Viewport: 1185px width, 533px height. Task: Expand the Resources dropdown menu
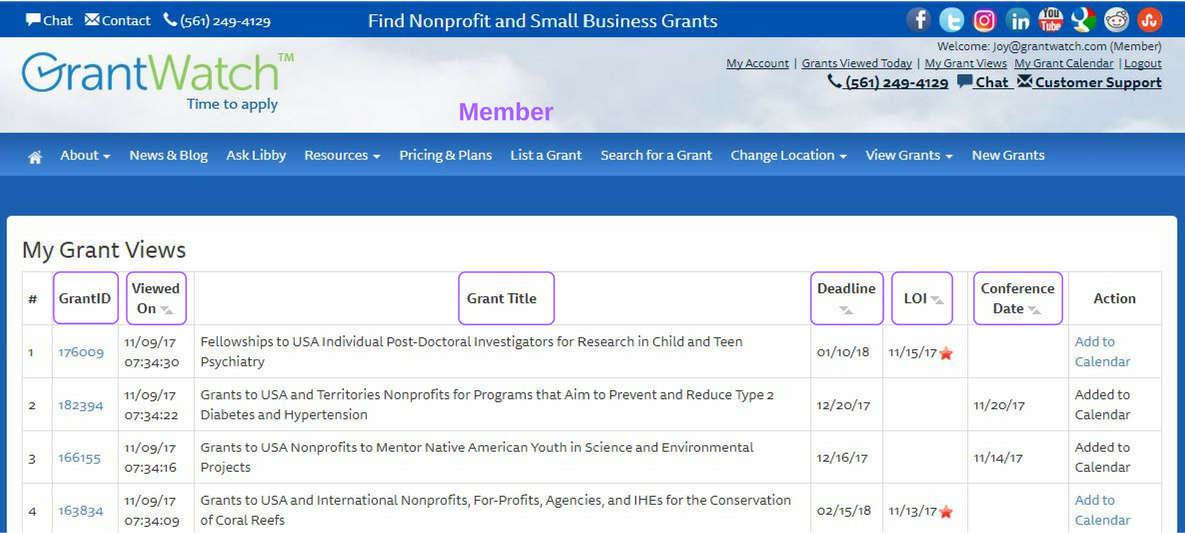[x=342, y=155]
